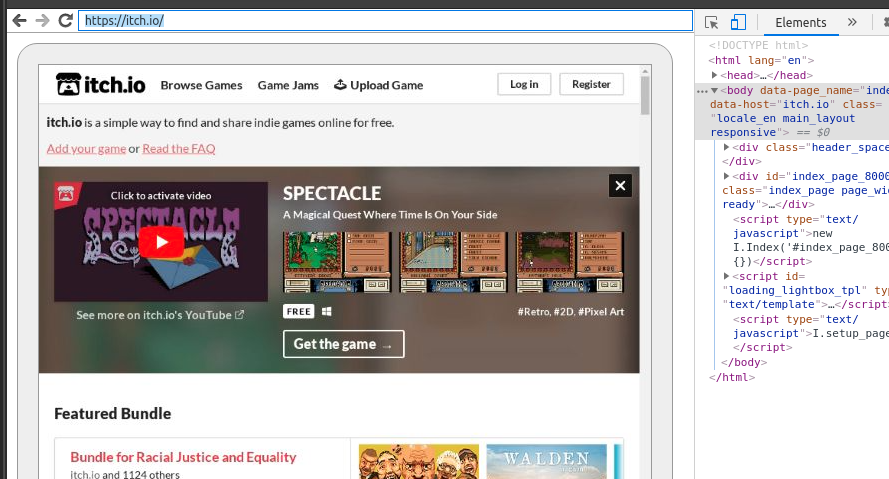Activate the inspect element picker icon
889x479 pixels.
pos(711,23)
